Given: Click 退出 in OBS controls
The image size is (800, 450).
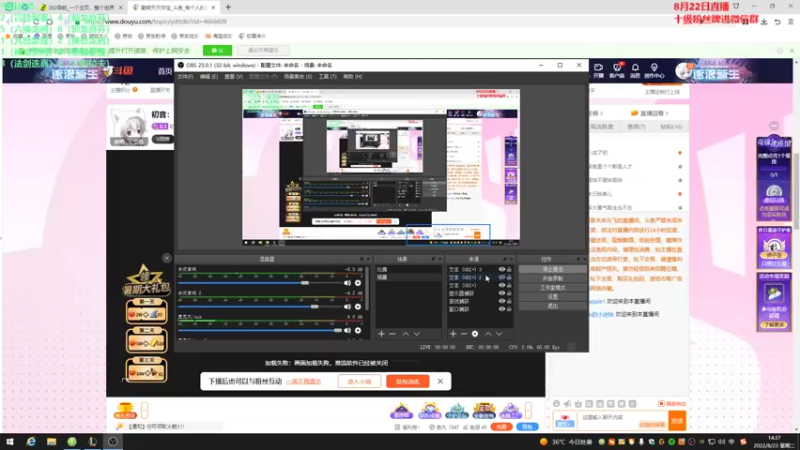Looking at the screenshot, I should pyautogui.click(x=553, y=306).
